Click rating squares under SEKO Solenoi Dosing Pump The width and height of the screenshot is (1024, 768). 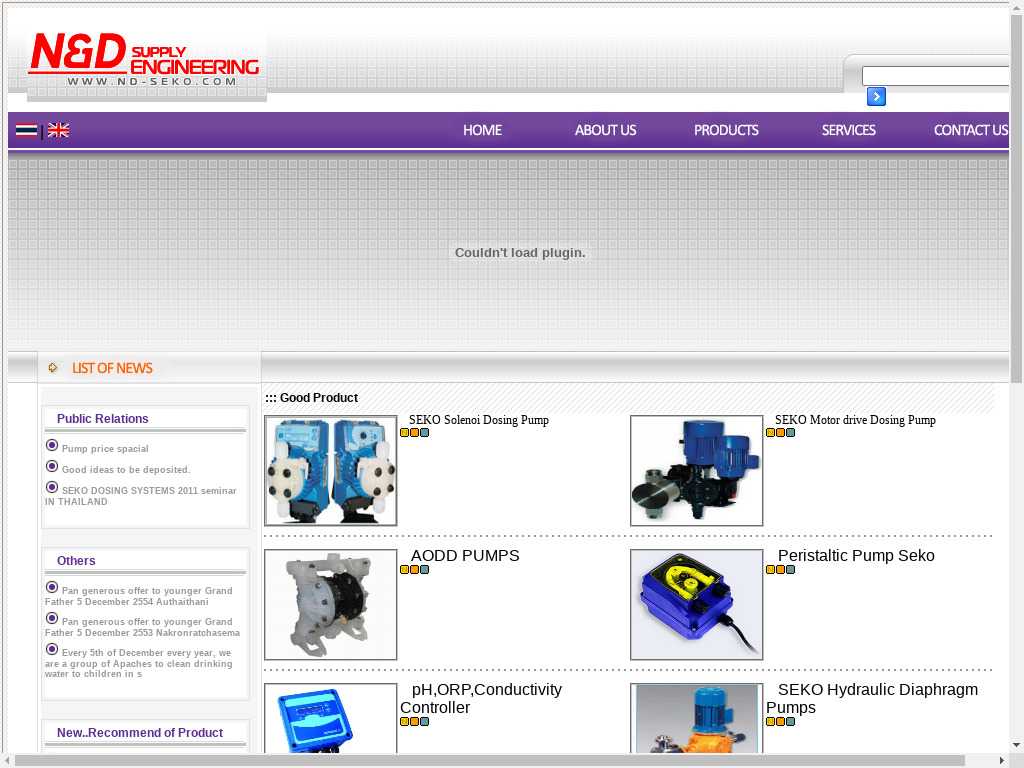(x=415, y=432)
